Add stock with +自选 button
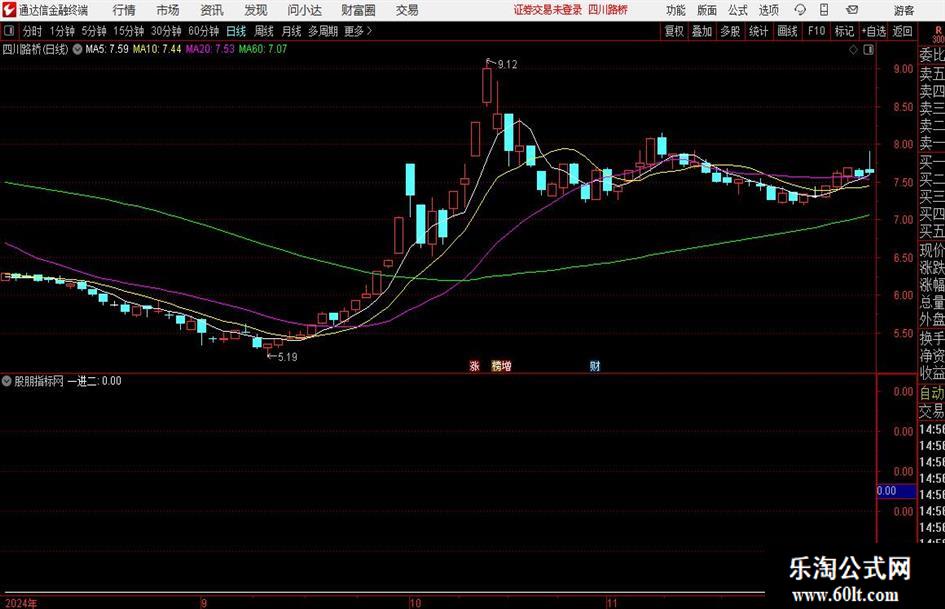The image size is (945, 609). [873, 31]
